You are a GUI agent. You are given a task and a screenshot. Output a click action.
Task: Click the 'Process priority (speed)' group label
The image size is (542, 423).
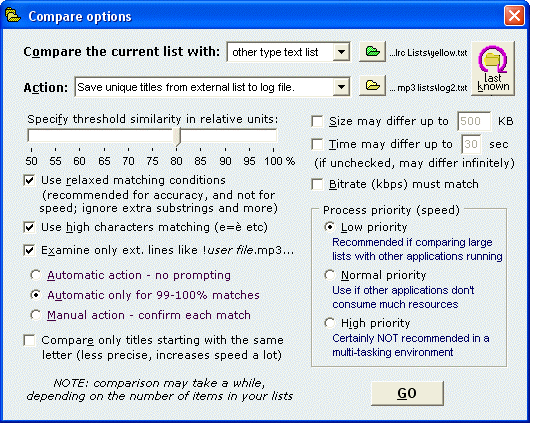[391, 210]
